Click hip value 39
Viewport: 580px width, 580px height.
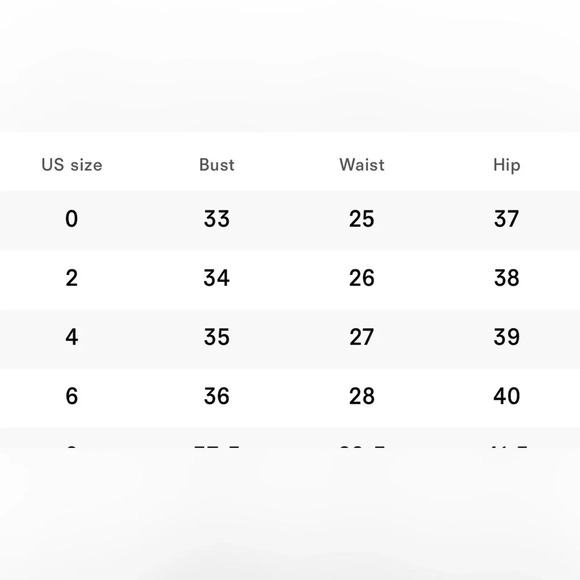(507, 337)
